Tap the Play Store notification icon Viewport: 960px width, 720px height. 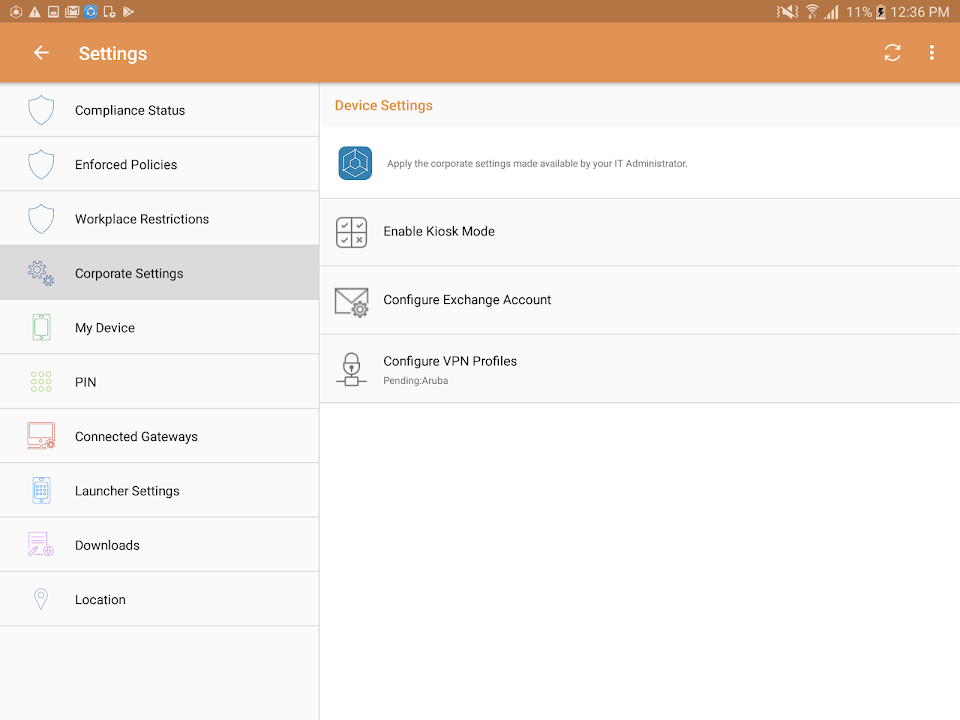[128, 12]
